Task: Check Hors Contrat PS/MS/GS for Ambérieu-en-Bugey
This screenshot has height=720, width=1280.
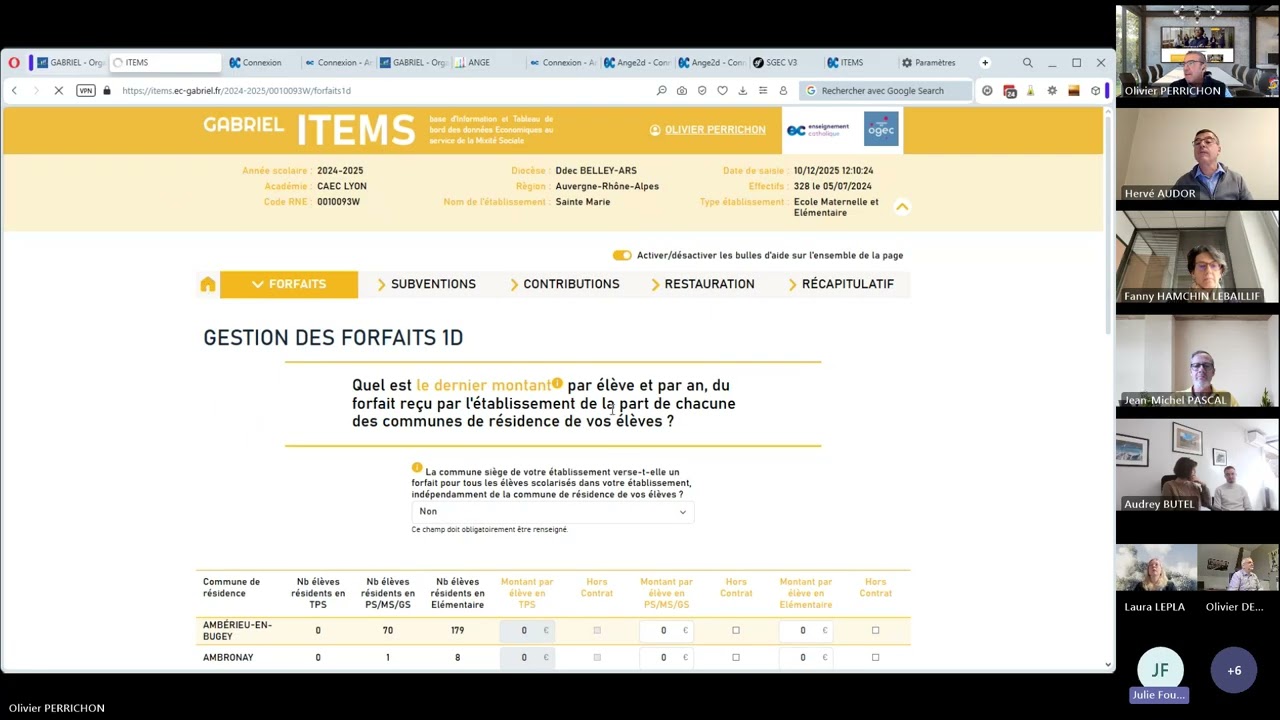Action: pos(736,630)
